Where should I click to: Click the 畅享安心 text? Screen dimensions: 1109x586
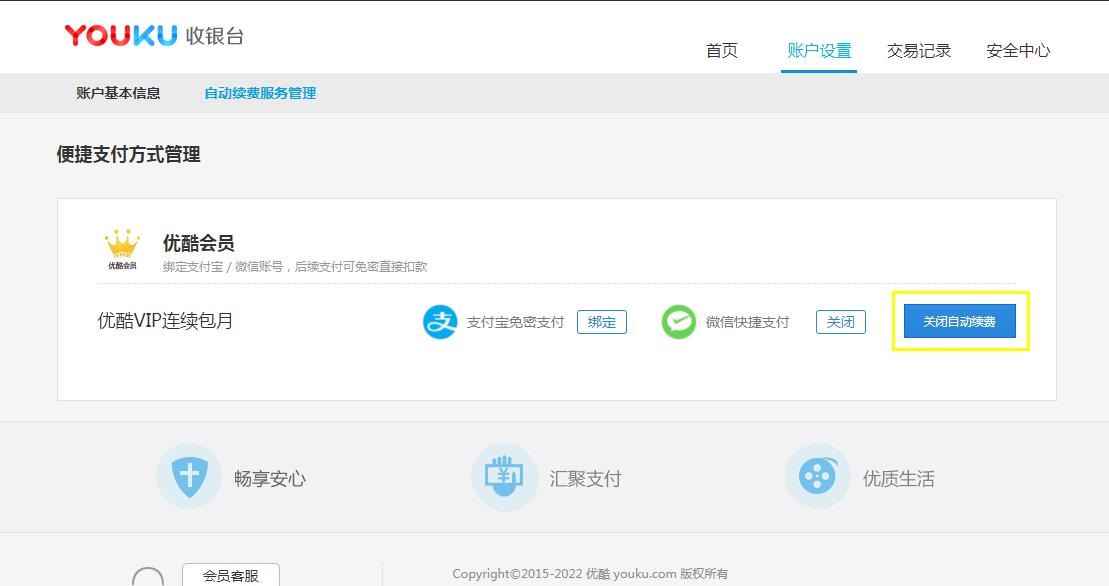269,479
